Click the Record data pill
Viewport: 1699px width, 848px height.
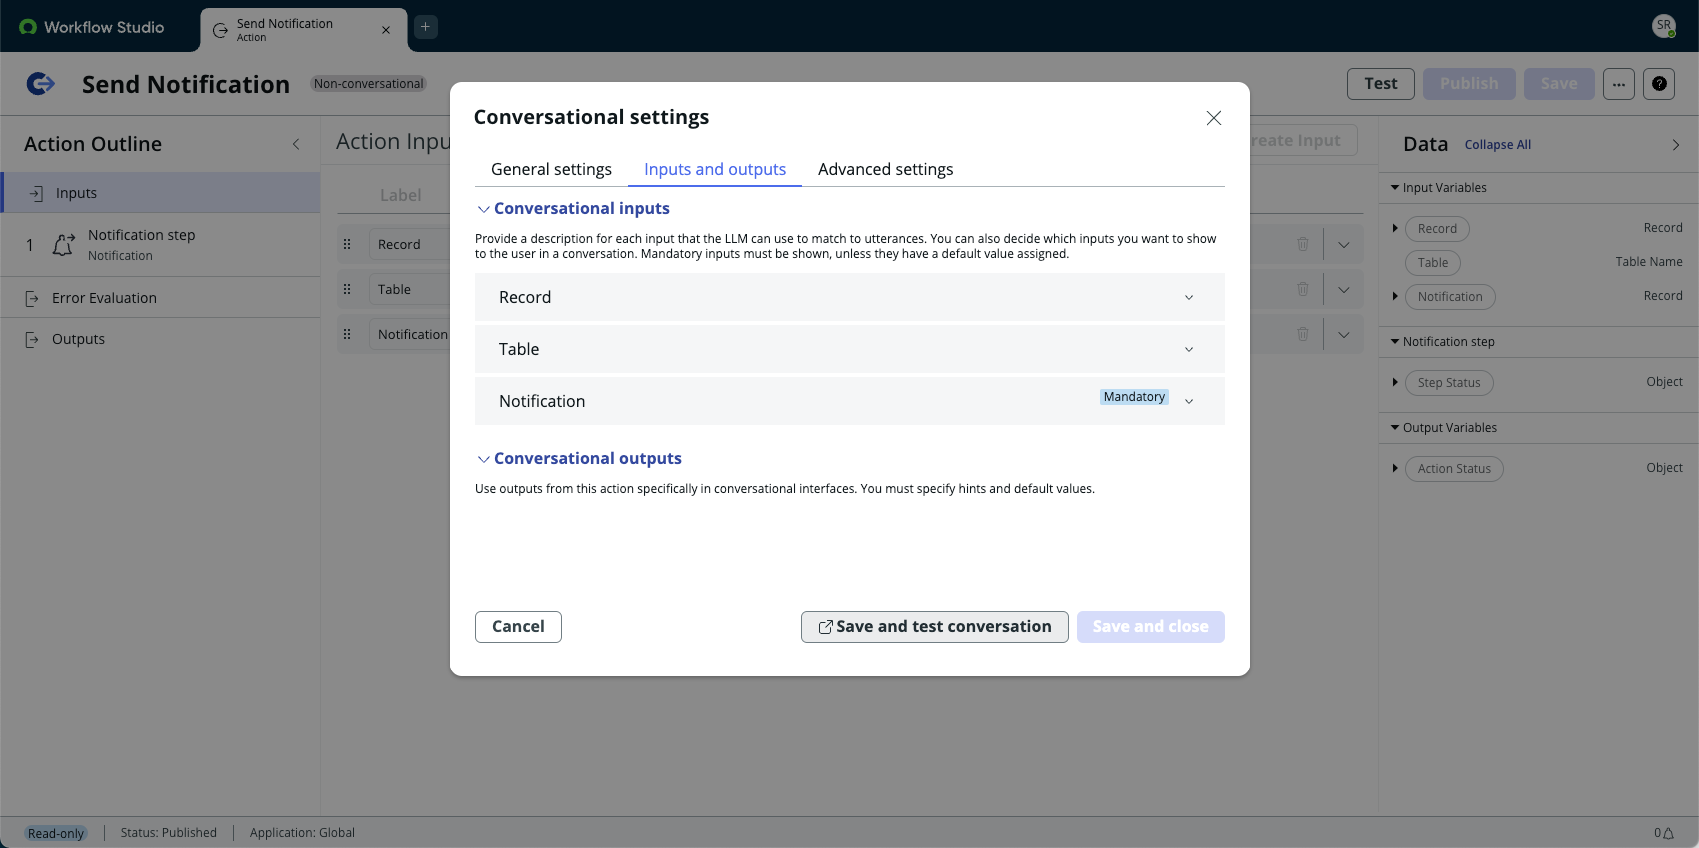1437,229
